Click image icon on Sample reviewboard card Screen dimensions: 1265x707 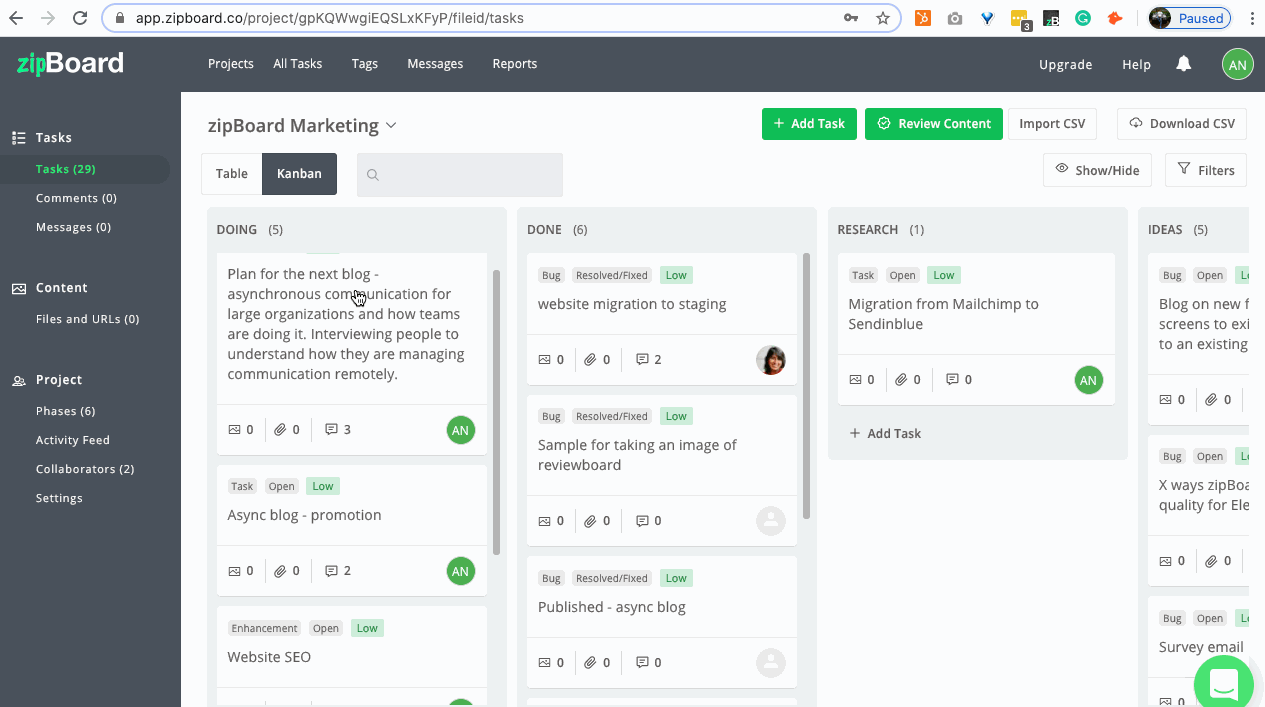[x=545, y=521]
